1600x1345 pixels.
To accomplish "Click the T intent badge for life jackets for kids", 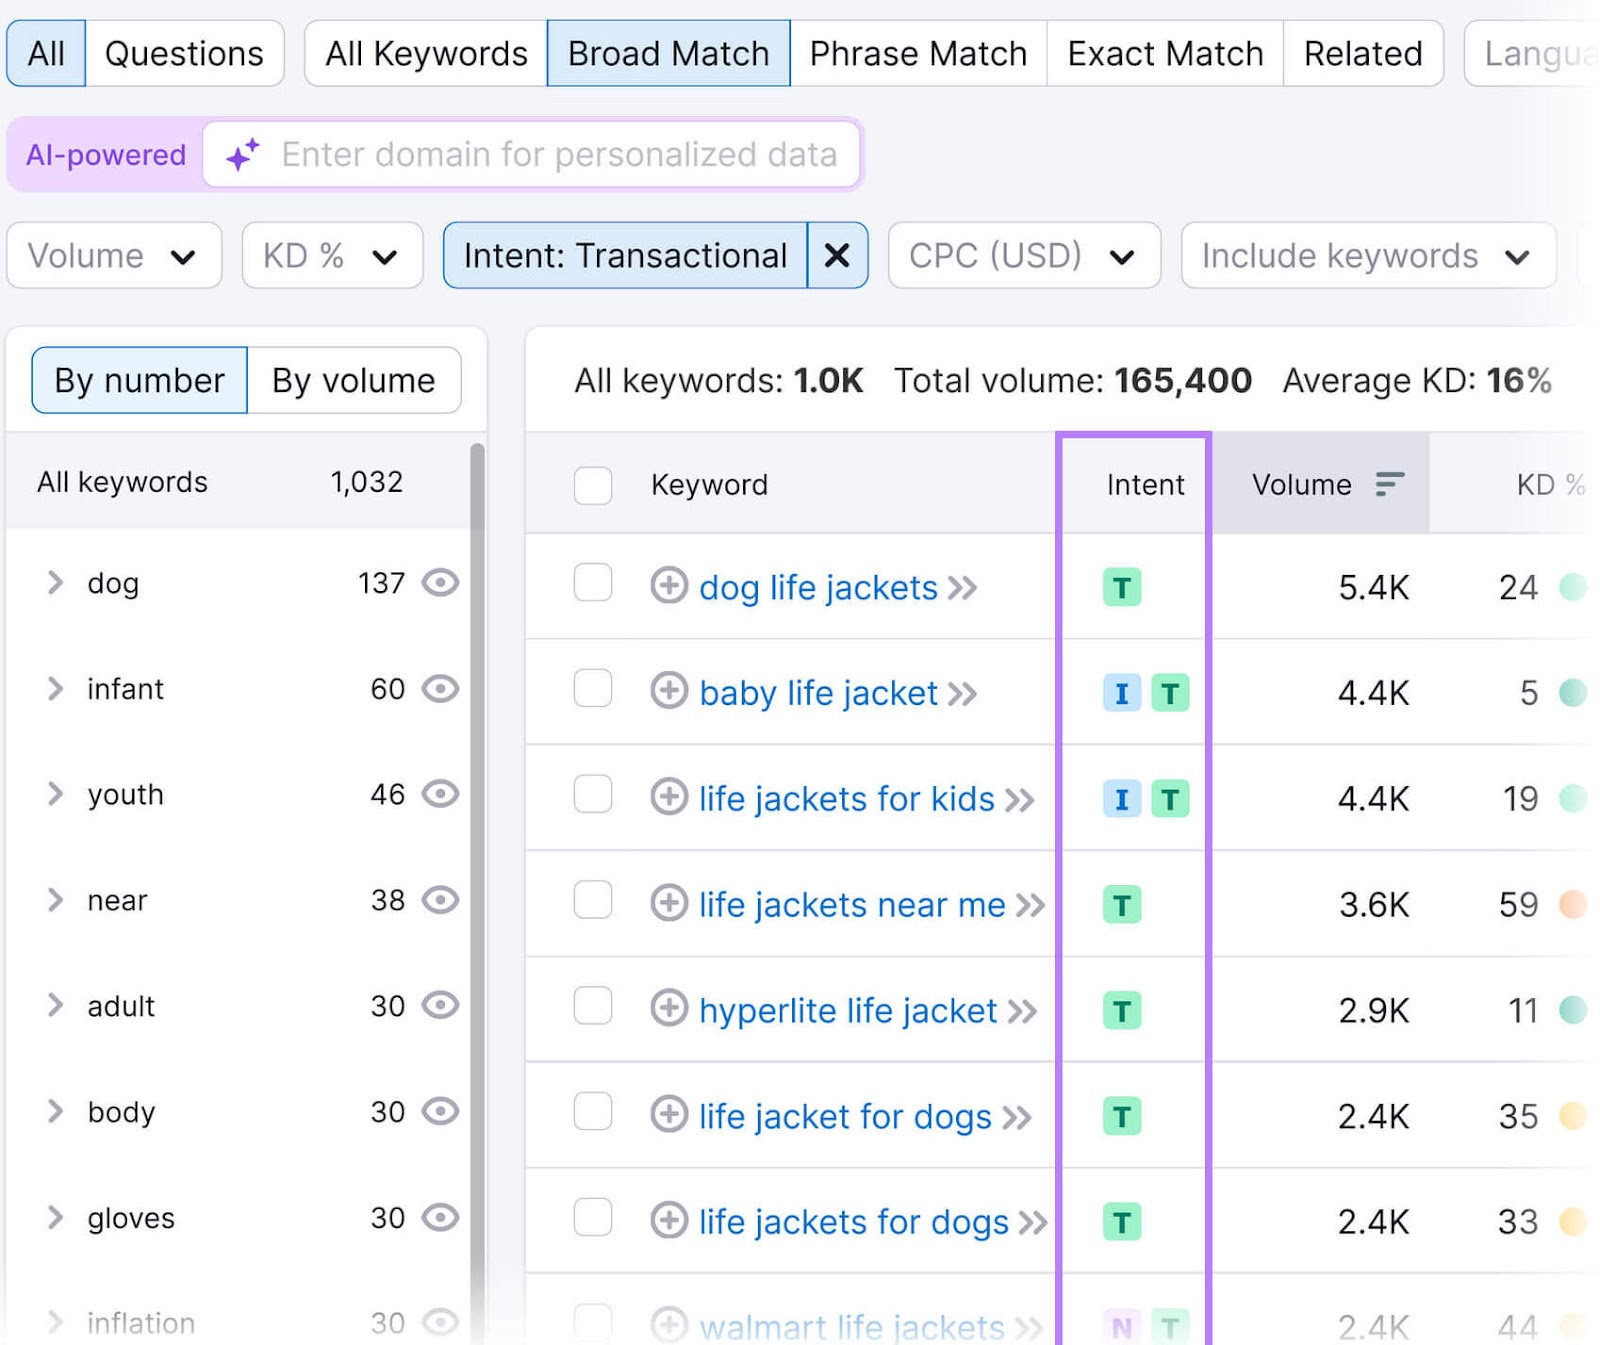I will (1170, 799).
